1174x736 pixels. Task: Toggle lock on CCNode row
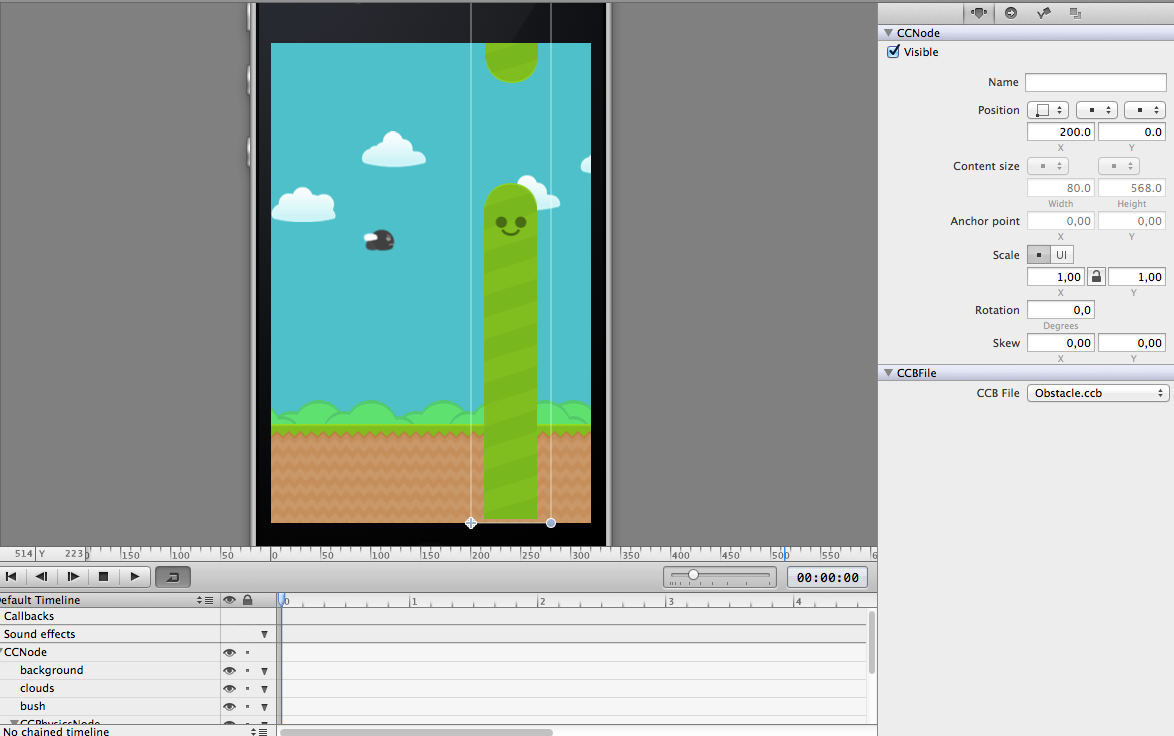(x=247, y=653)
